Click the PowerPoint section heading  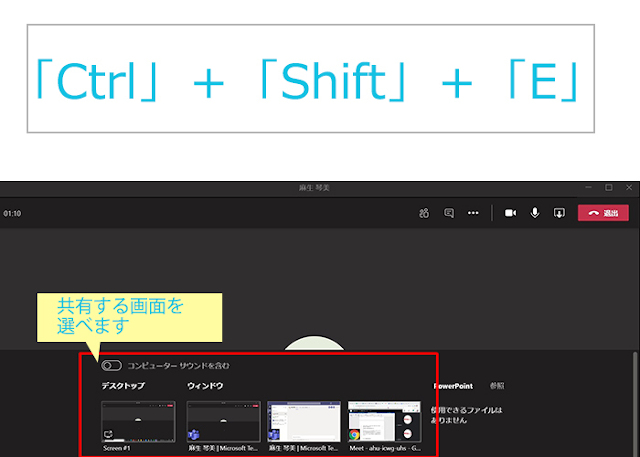[453, 386]
